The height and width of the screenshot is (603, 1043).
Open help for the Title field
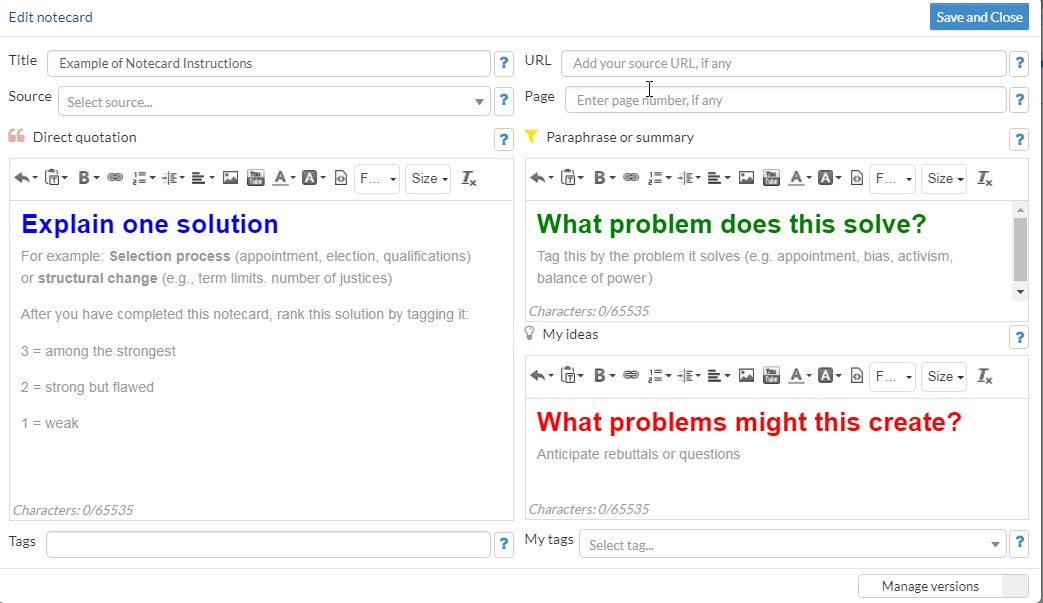tap(503, 63)
